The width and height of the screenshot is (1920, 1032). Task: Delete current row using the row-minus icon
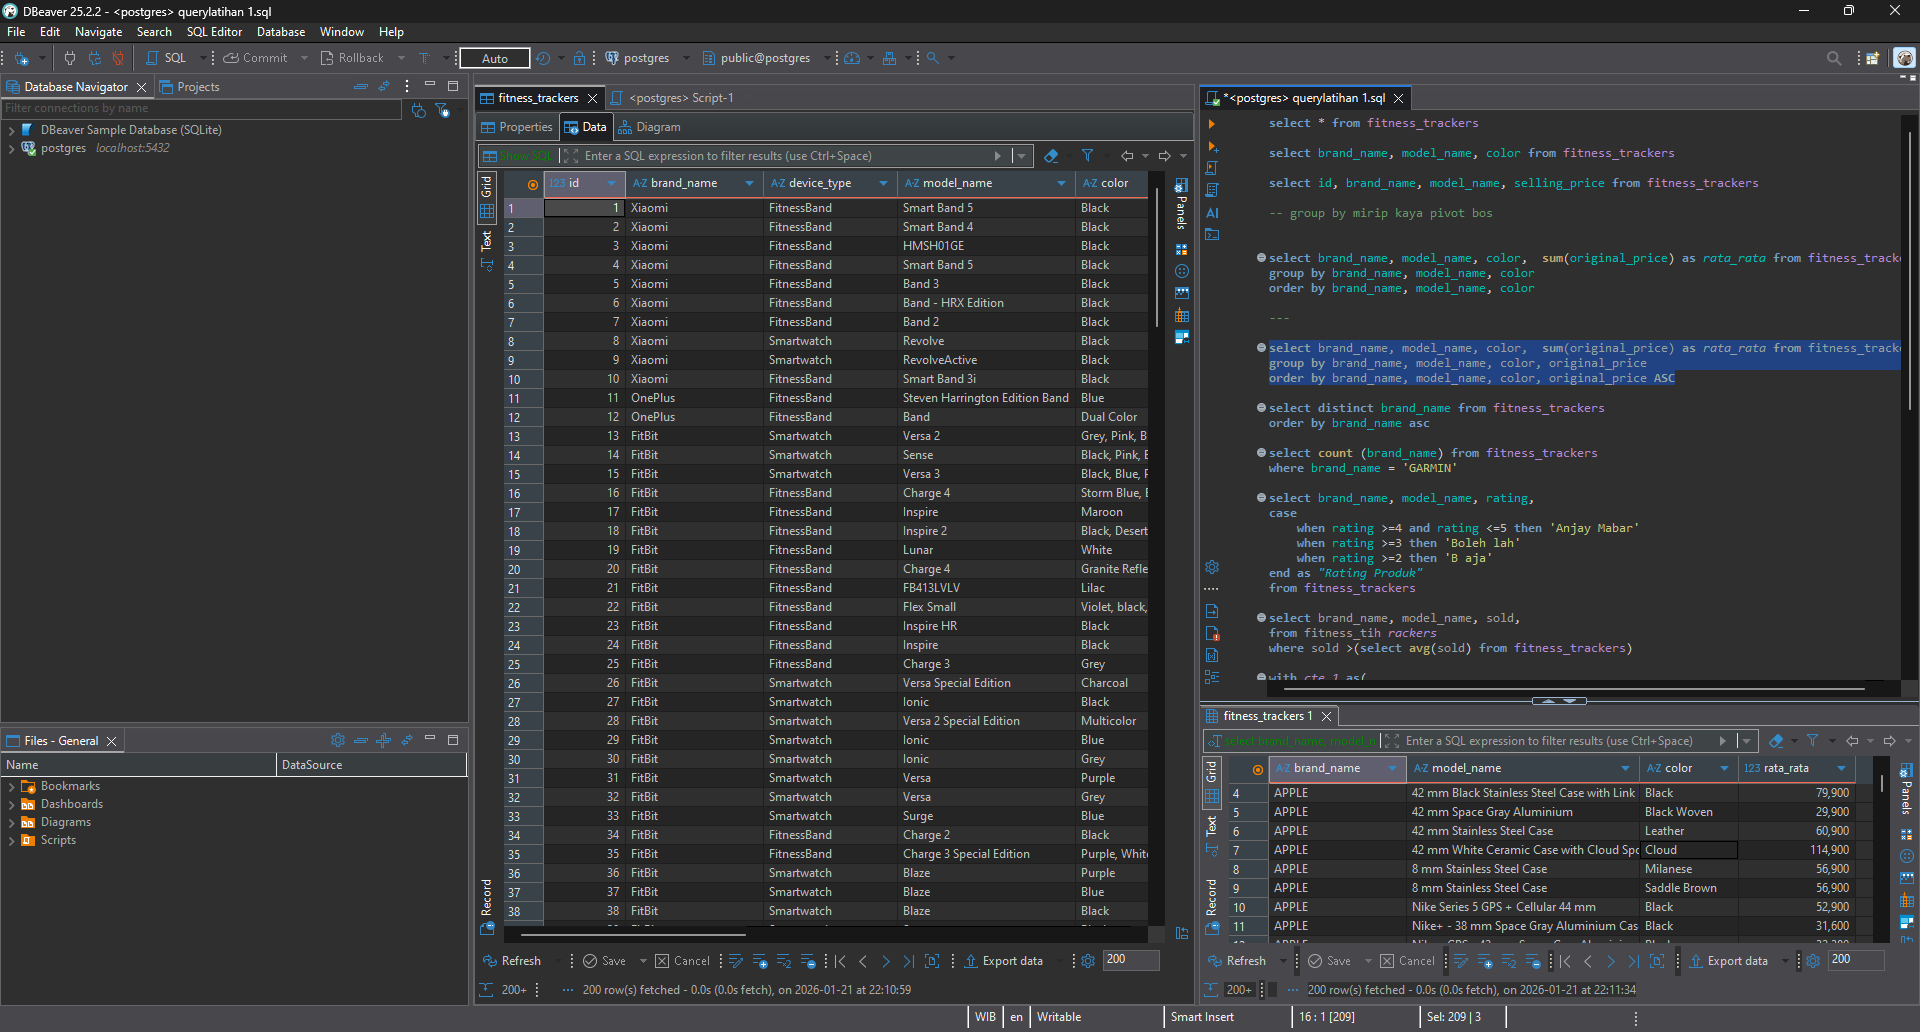pos(810,961)
